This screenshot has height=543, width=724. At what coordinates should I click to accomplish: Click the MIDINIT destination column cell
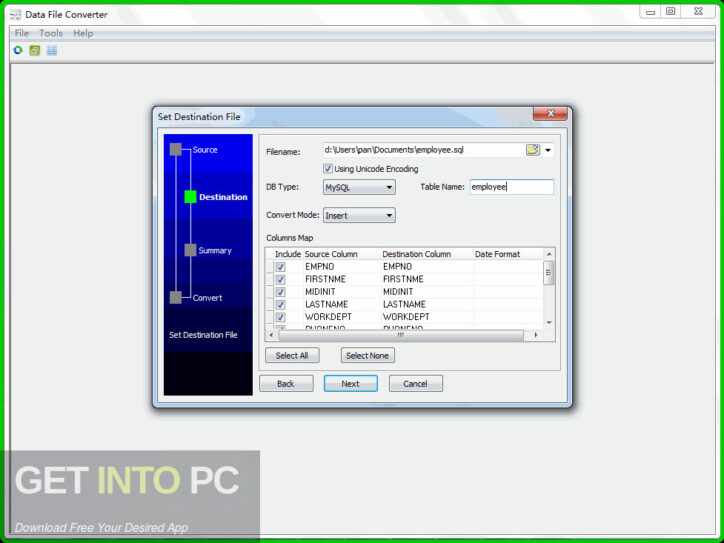pyautogui.click(x=428, y=292)
